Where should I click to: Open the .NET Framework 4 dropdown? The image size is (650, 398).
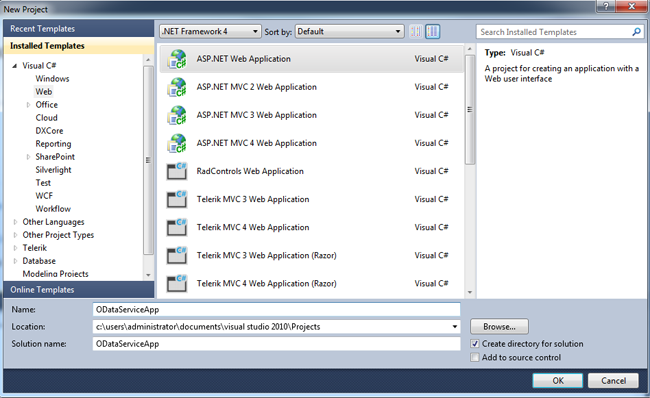click(x=210, y=32)
